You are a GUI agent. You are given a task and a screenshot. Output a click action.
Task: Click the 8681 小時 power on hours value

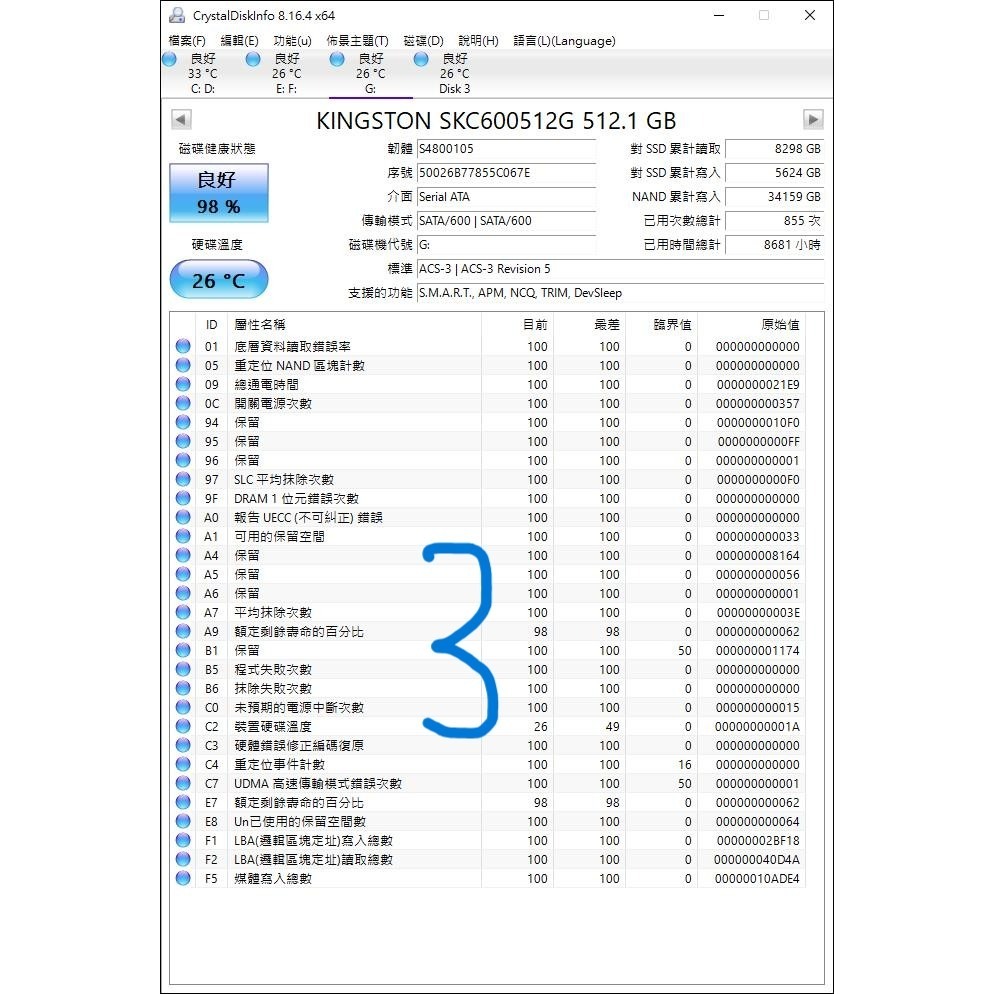coord(774,245)
